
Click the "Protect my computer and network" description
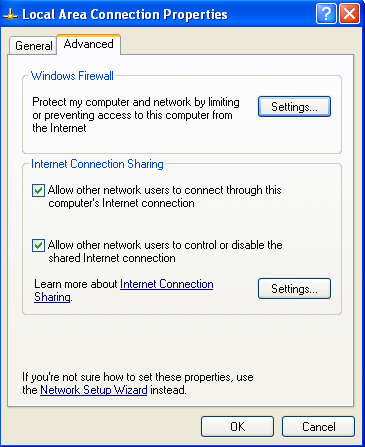coord(136,115)
